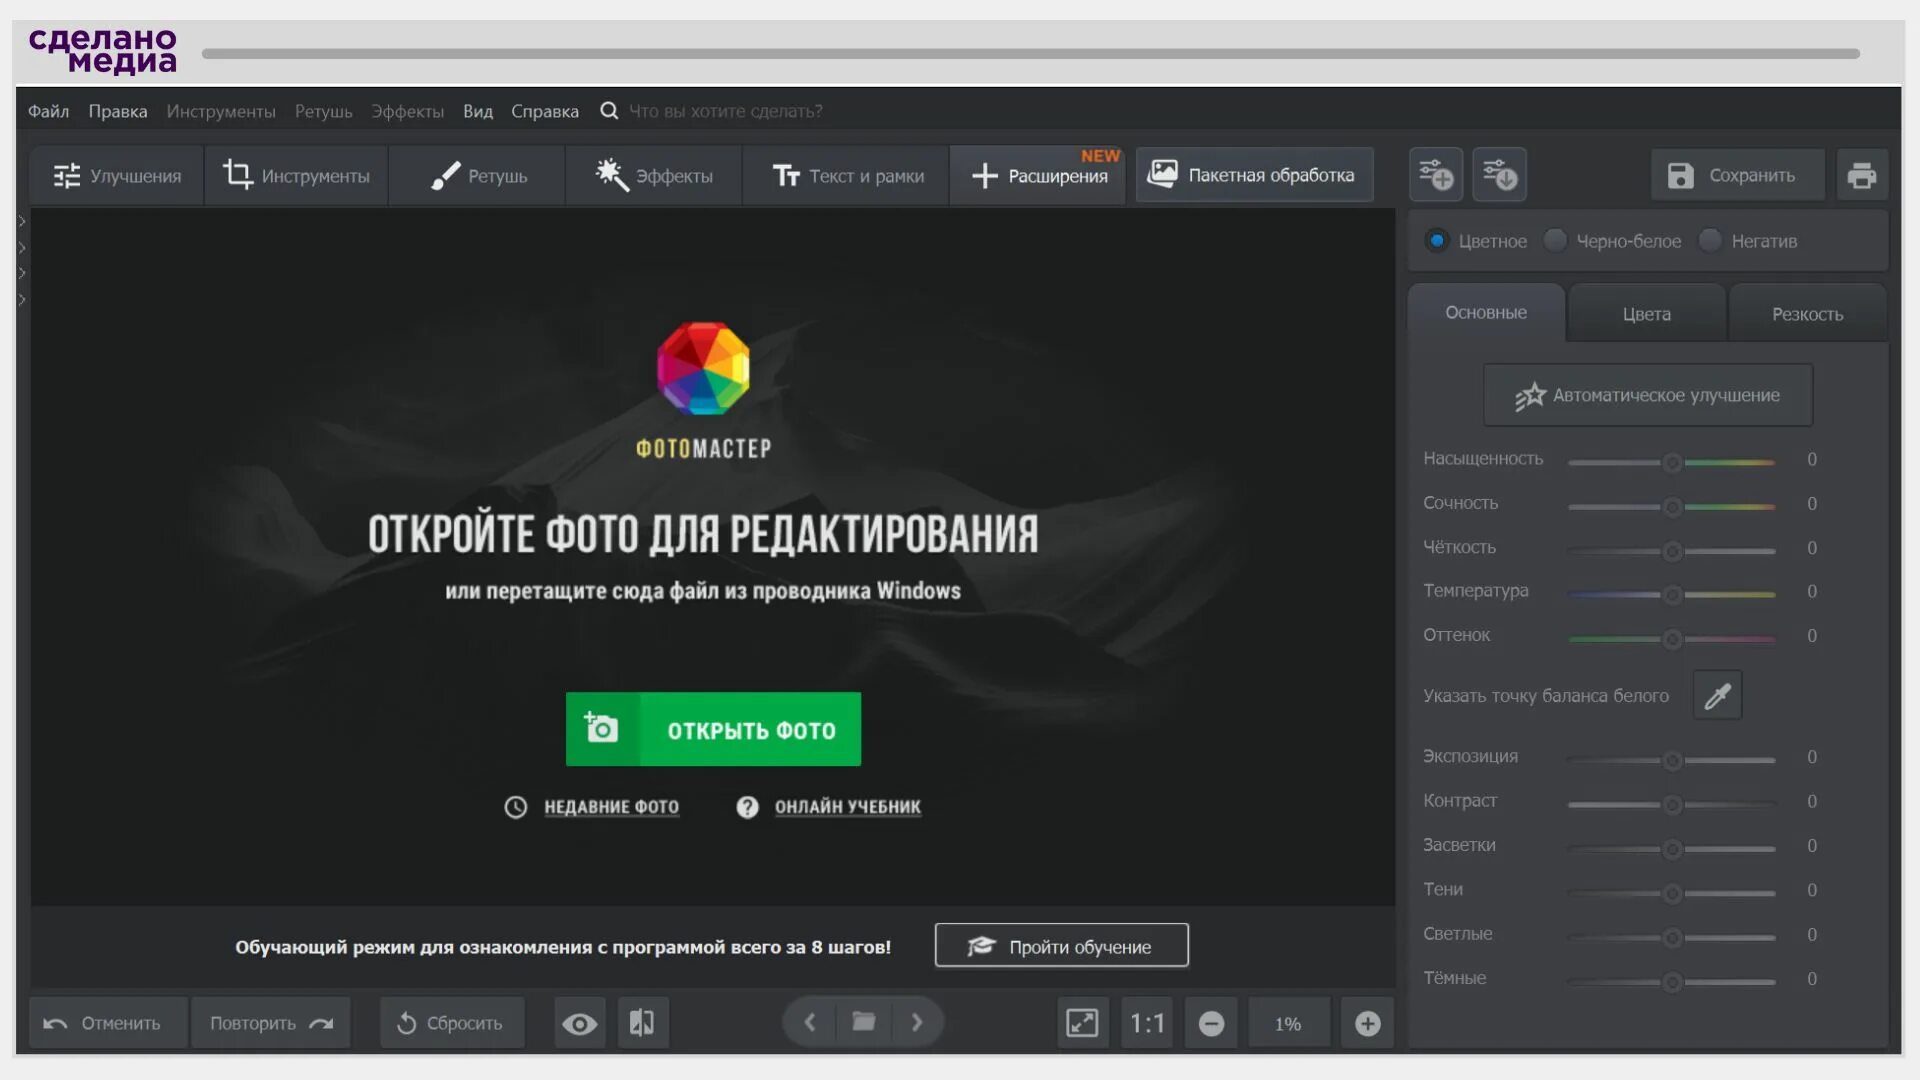Viewport: 1920px width, 1080px height.
Task: Open the Расширения plus section
Action: tap(1038, 176)
